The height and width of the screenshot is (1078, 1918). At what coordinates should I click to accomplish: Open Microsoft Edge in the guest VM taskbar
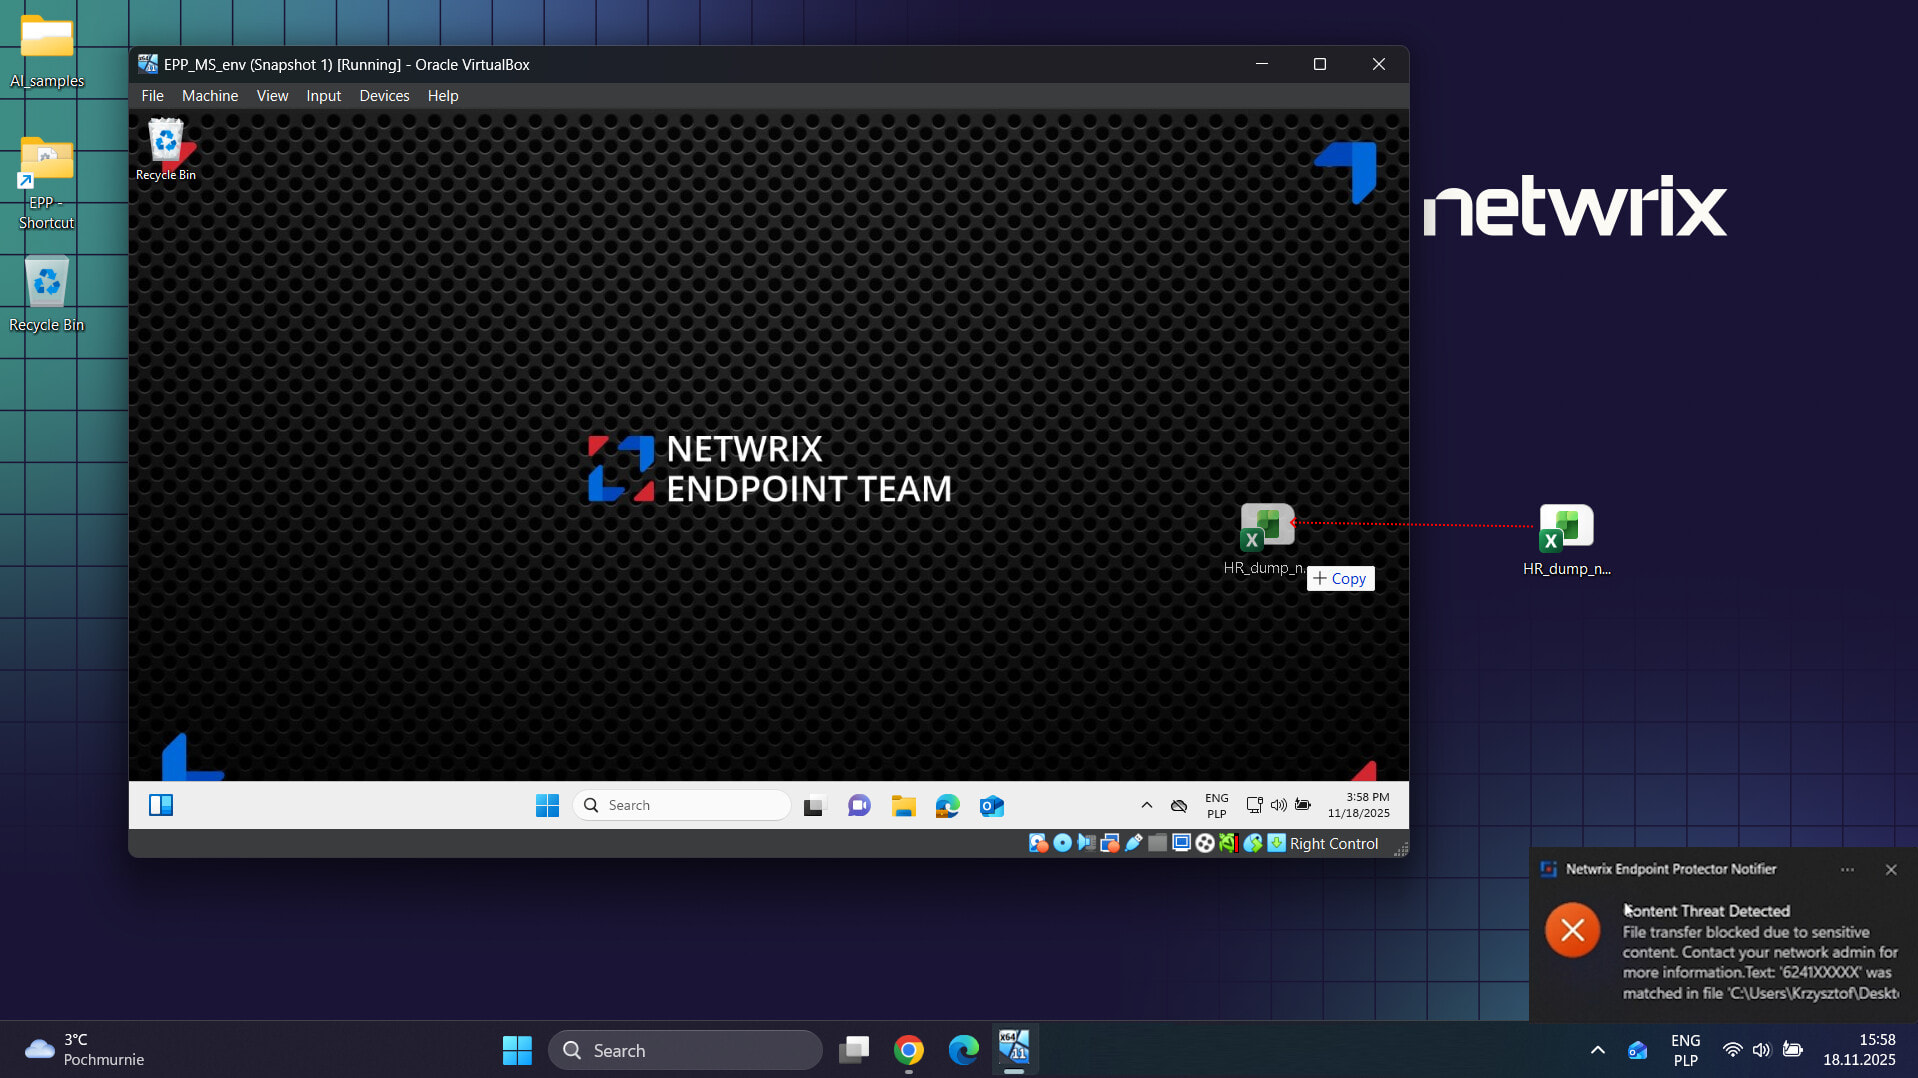point(947,806)
